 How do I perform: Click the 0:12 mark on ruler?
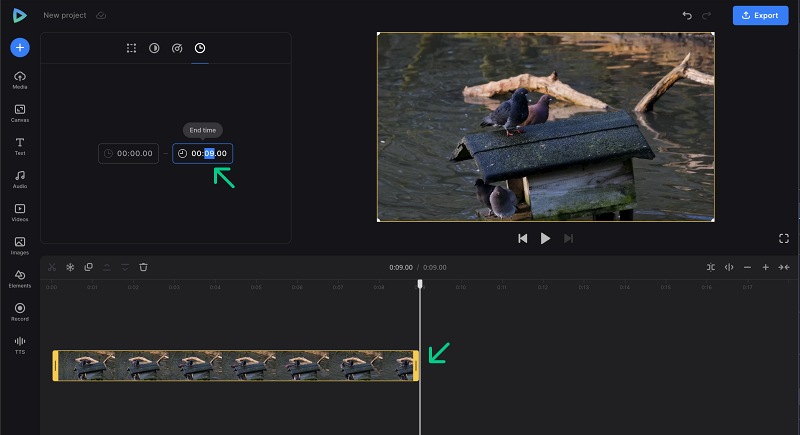543,288
